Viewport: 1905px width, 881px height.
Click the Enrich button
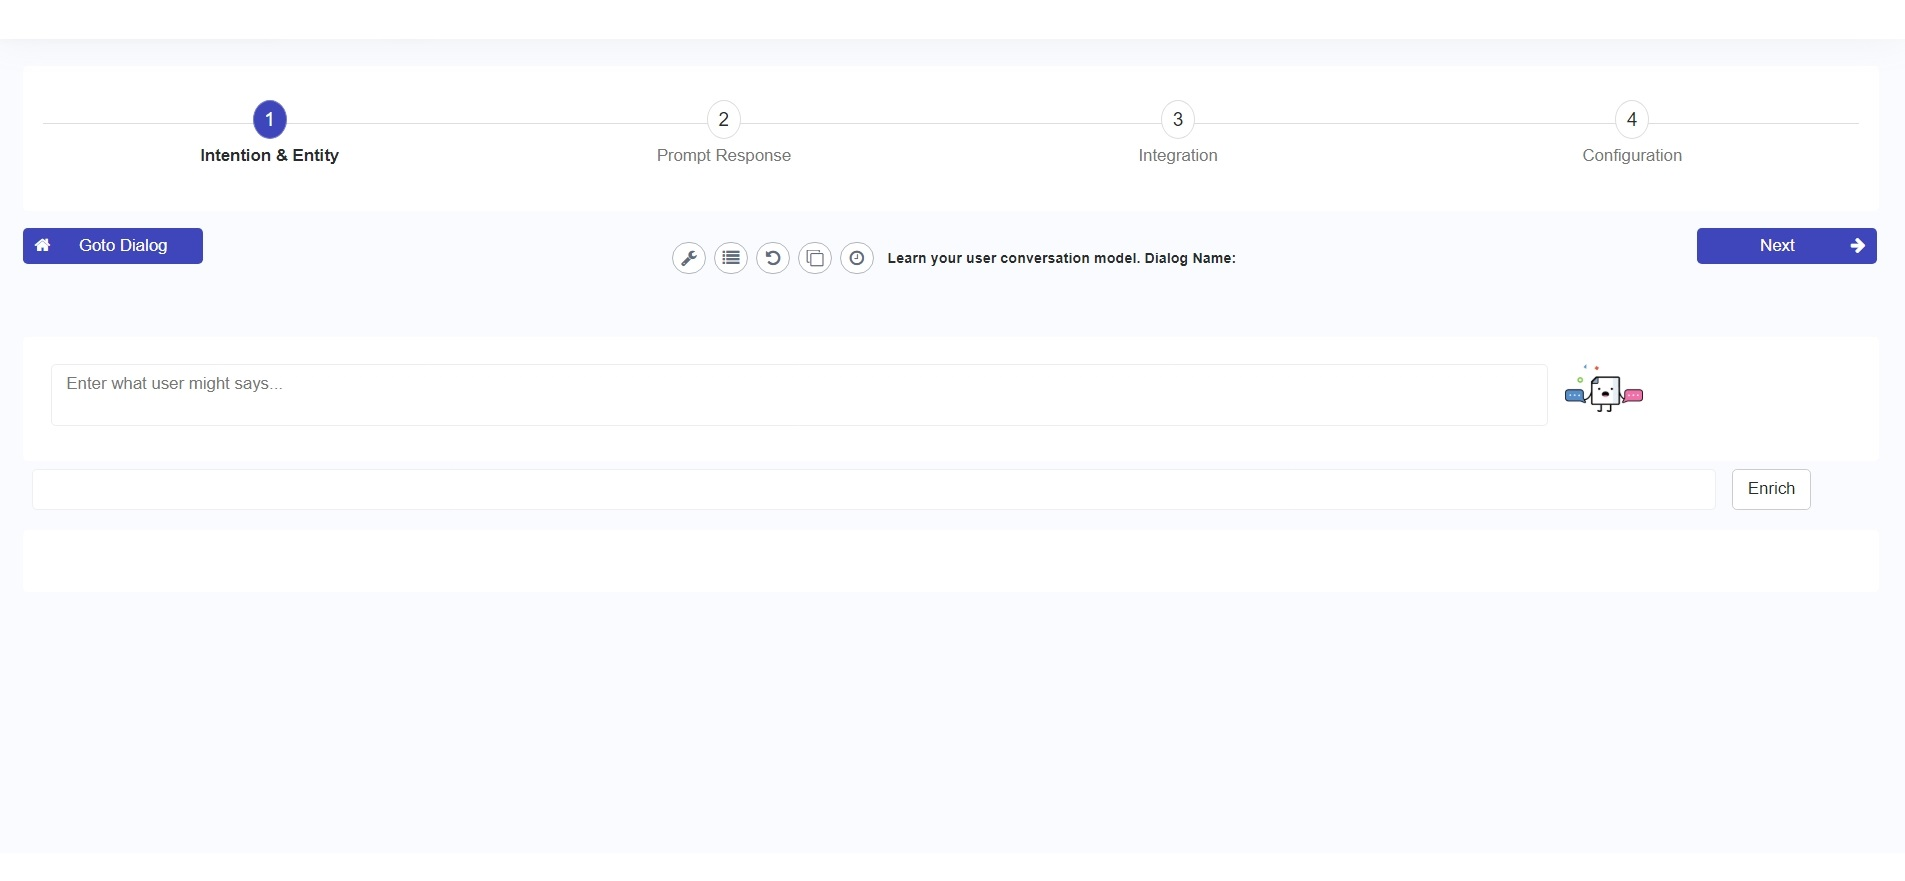(x=1770, y=489)
